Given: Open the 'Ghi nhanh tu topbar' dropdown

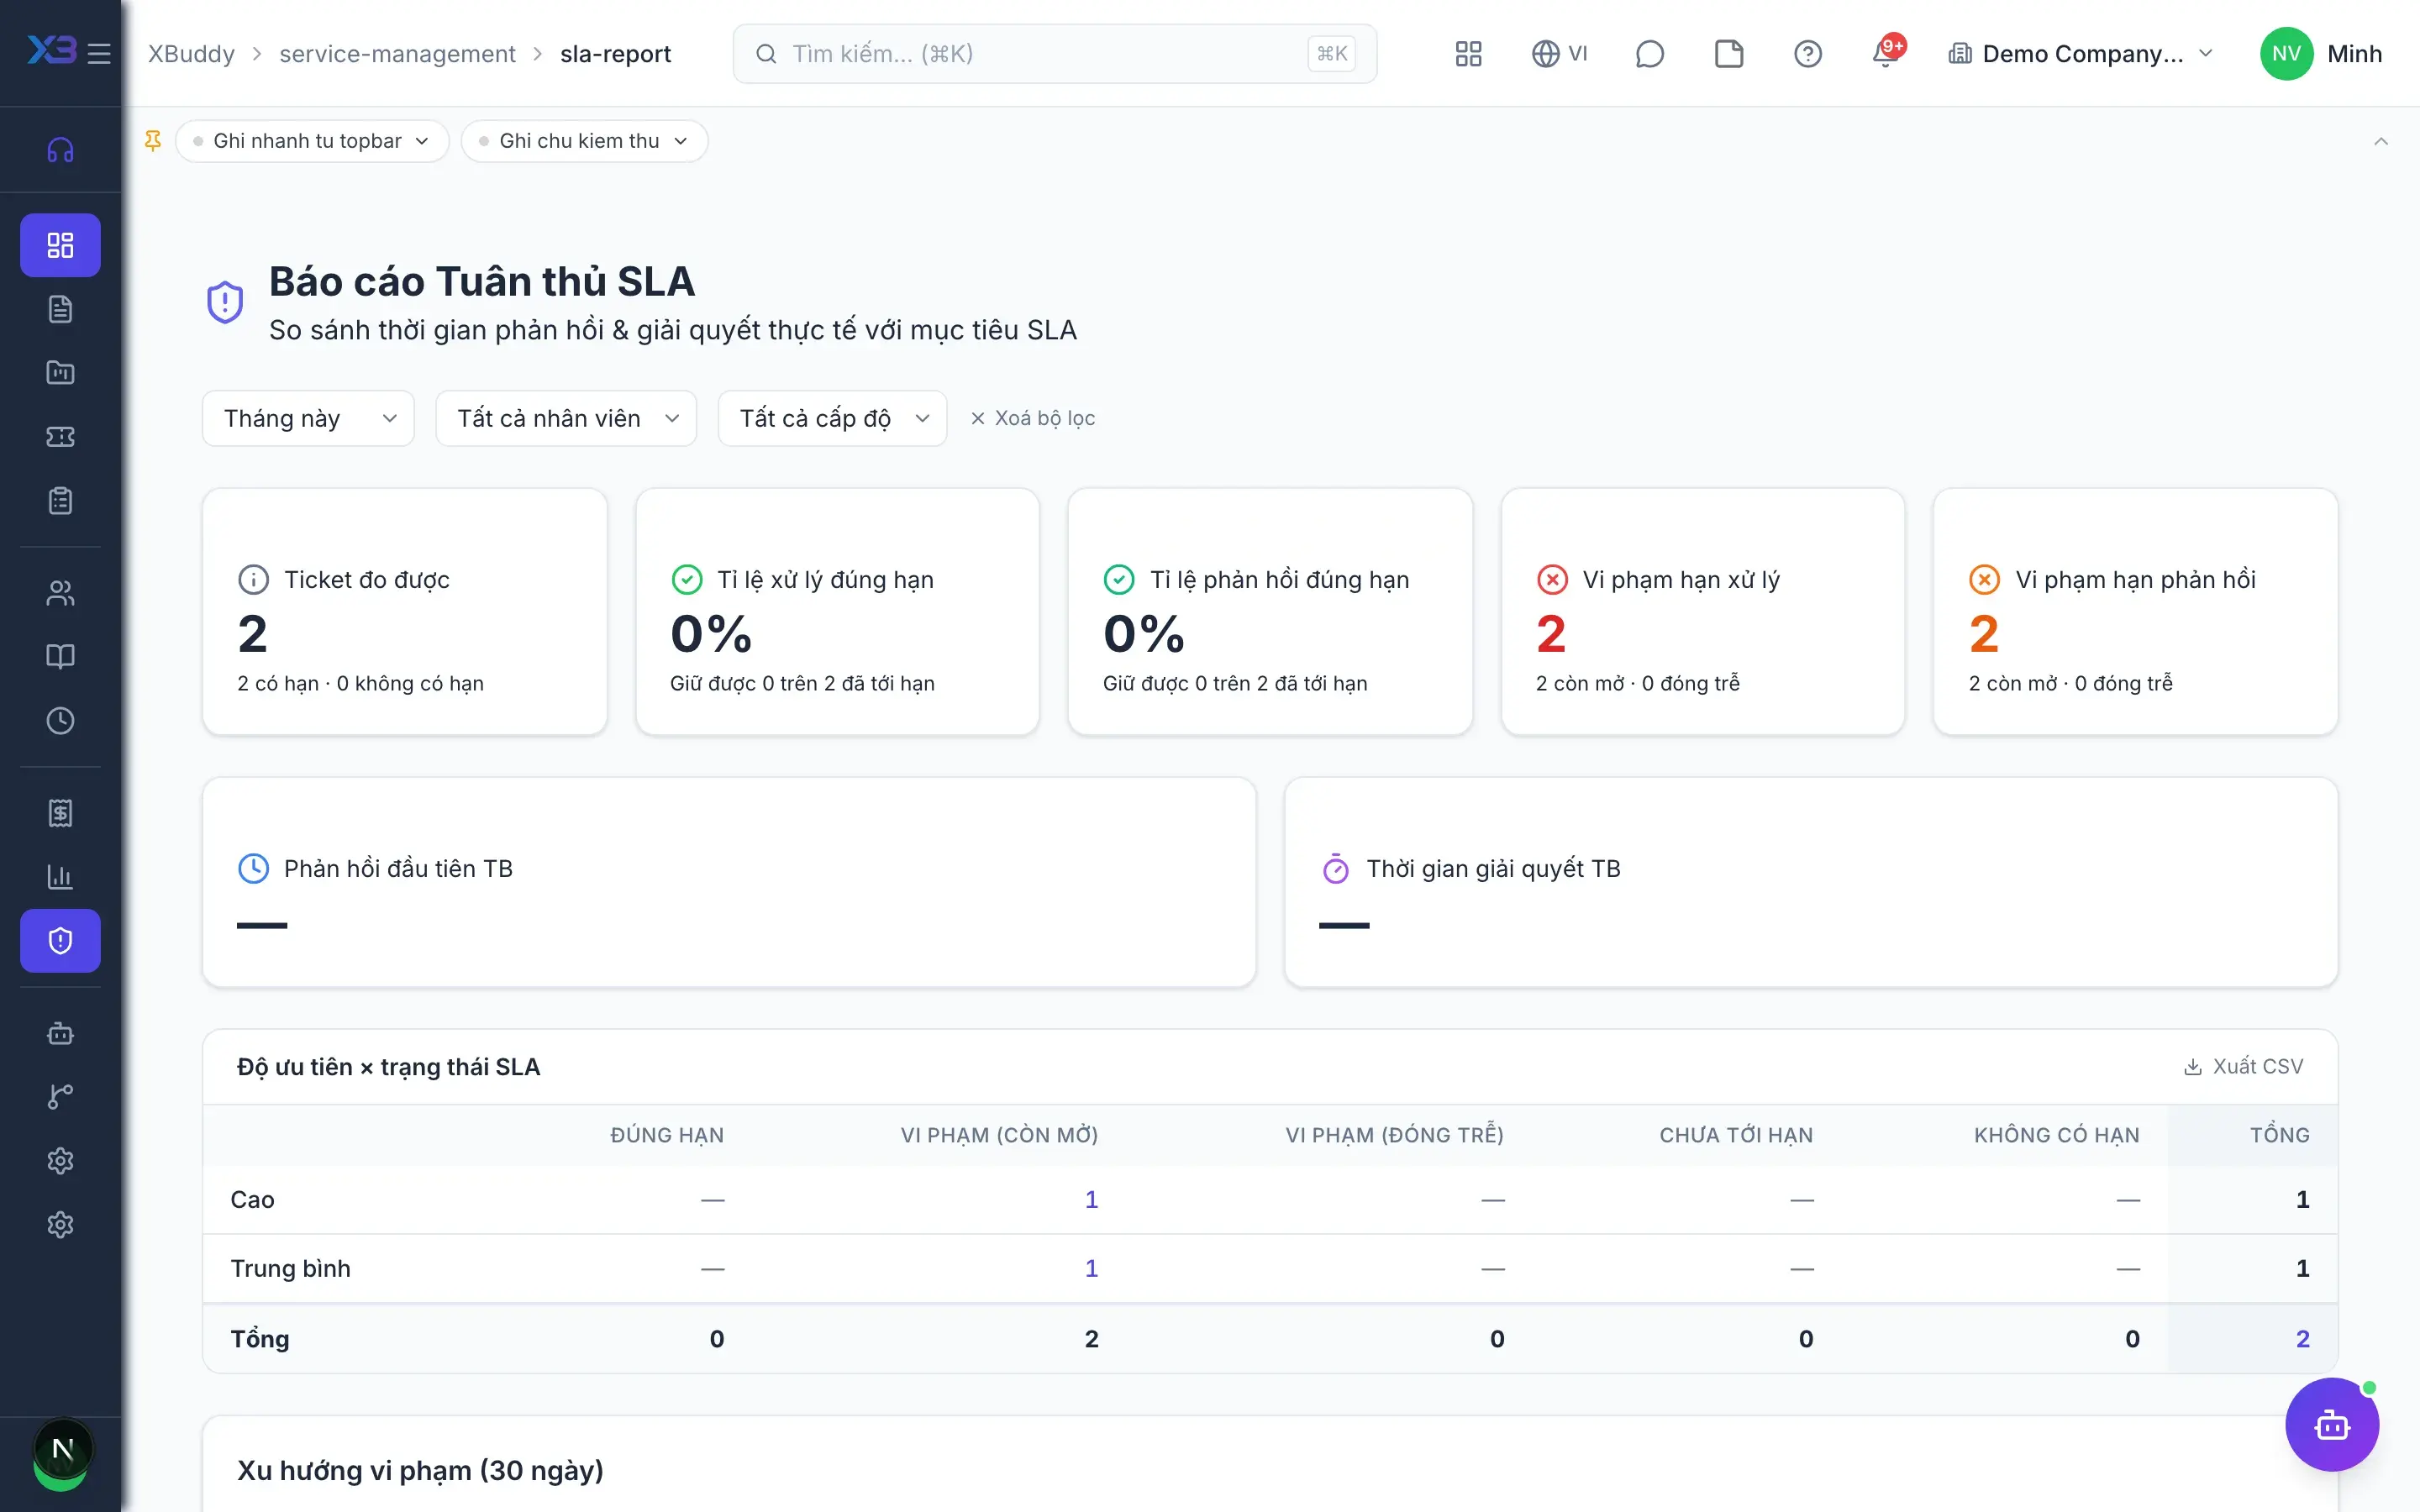Looking at the screenshot, I should coord(312,141).
